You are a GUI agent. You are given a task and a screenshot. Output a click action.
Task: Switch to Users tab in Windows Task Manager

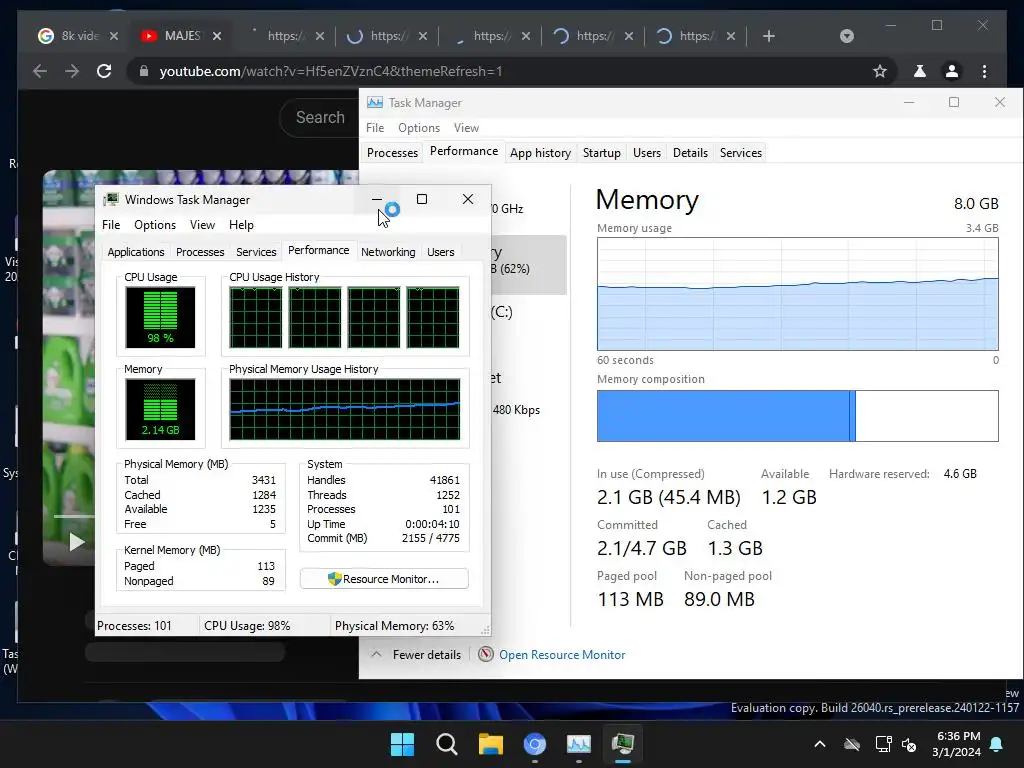click(441, 252)
